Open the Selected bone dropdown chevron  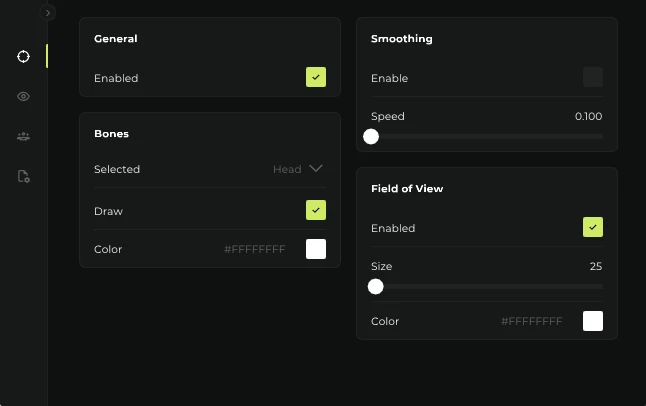pyautogui.click(x=316, y=169)
